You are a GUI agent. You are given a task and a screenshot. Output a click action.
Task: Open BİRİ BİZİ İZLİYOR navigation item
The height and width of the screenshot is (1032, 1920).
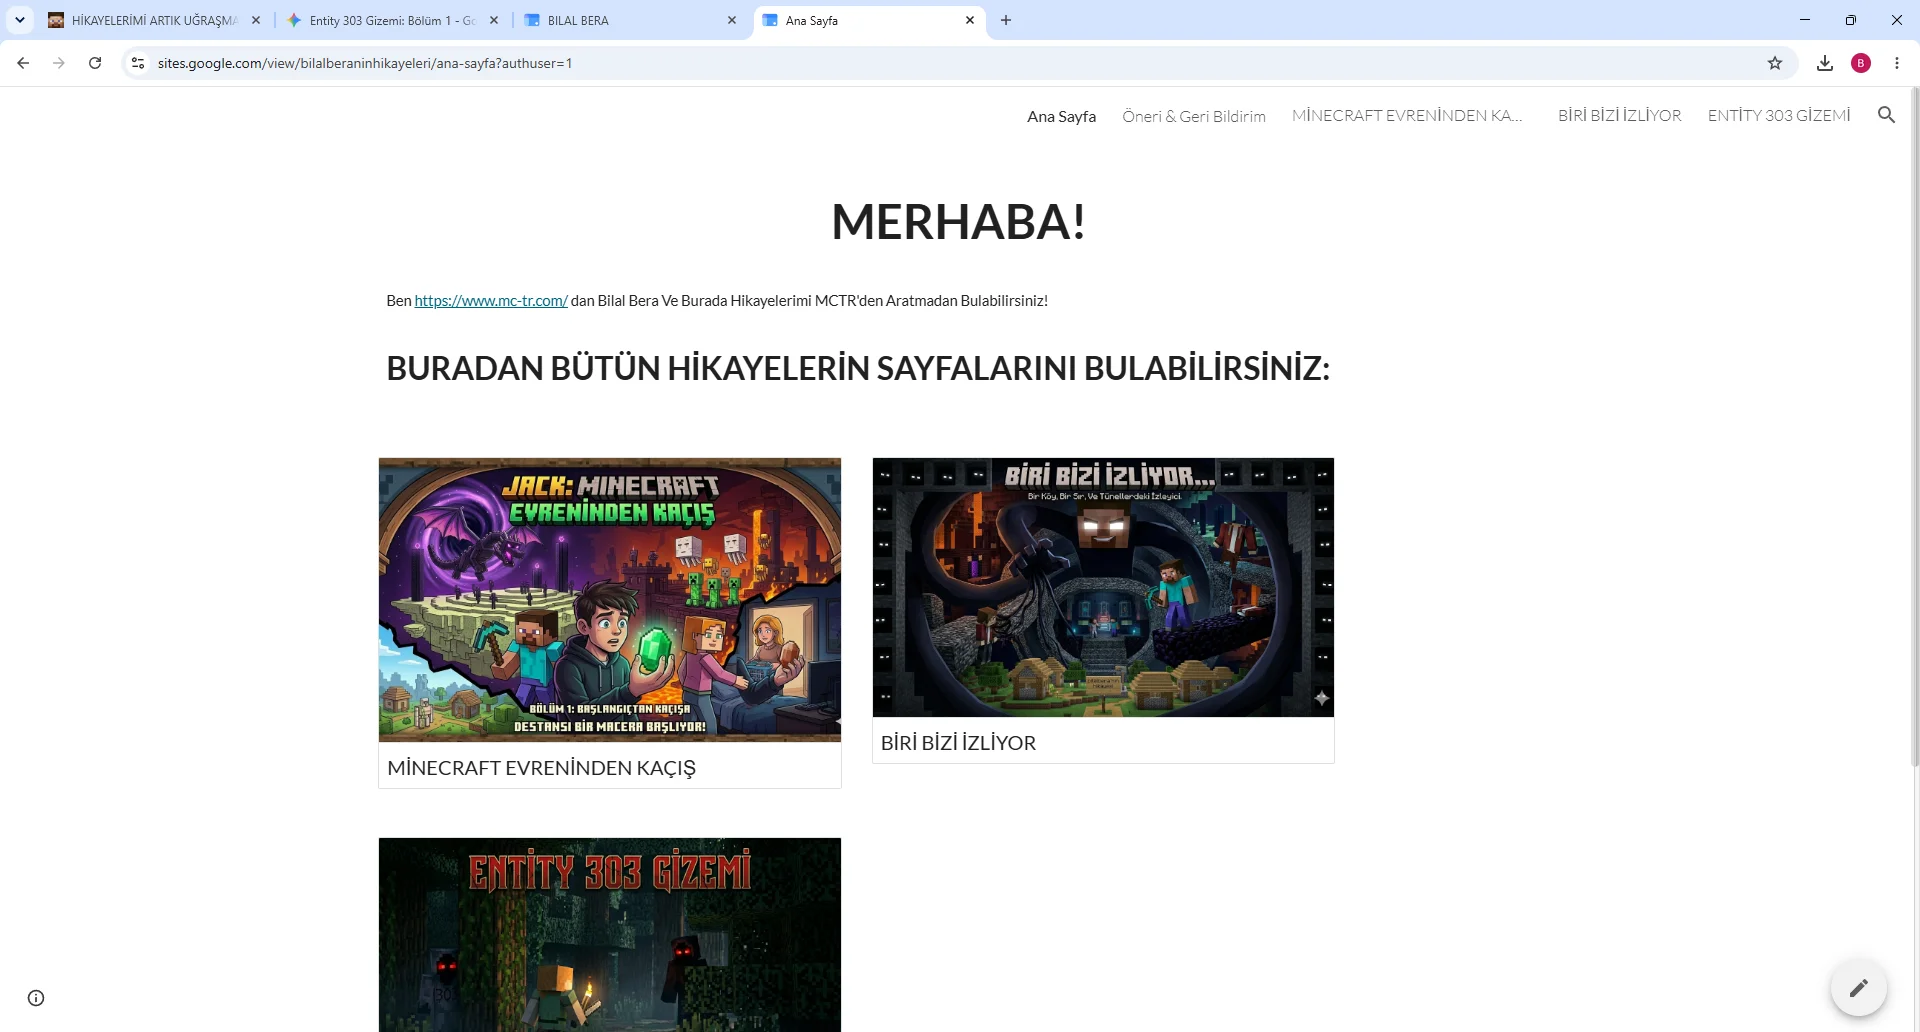pyautogui.click(x=1619, y=115)
